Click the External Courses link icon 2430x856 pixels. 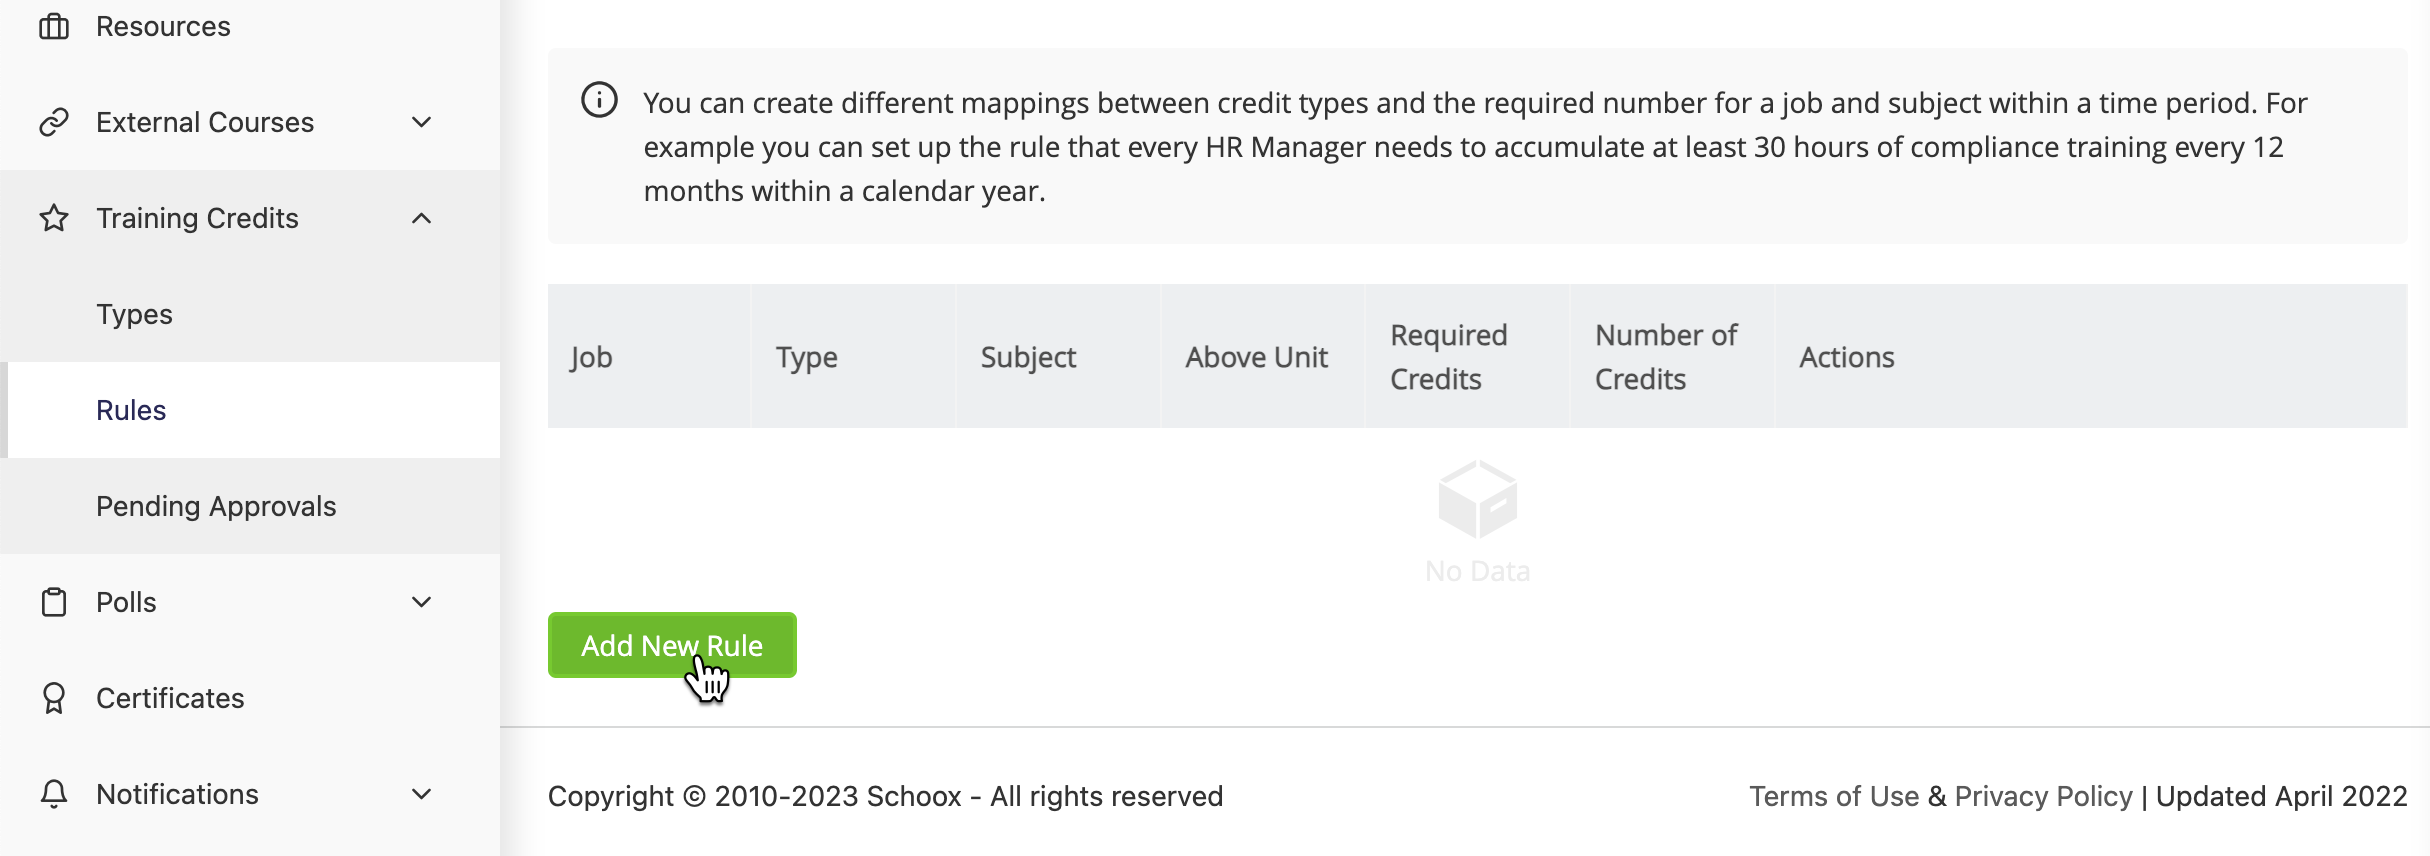tap(54, 122)
